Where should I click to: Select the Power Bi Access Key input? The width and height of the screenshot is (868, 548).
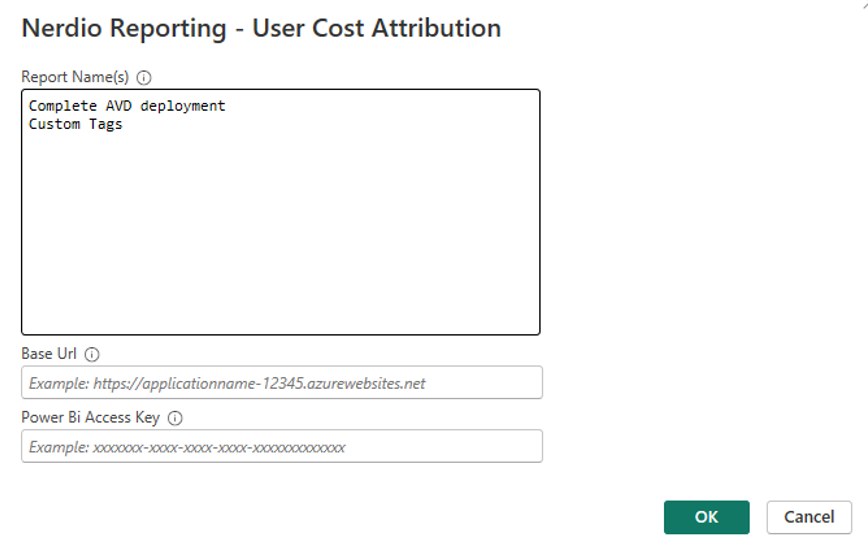pyautogui.click(x=282, y=446)
